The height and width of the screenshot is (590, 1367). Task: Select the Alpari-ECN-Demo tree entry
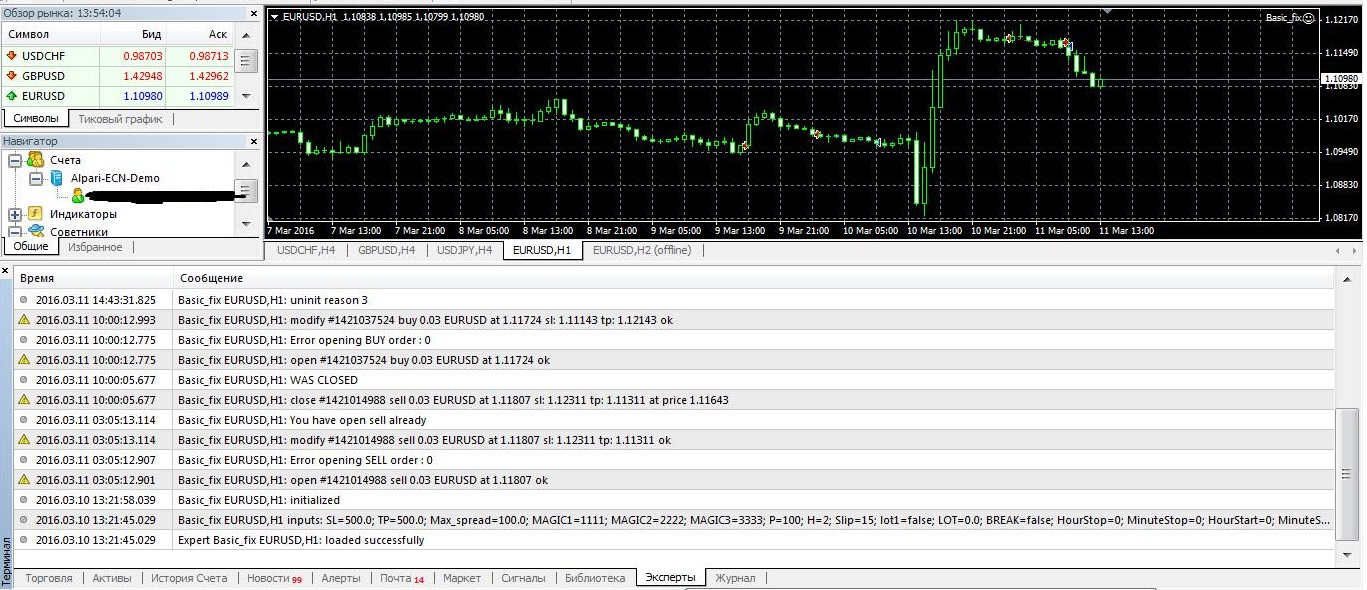point(115,178)
